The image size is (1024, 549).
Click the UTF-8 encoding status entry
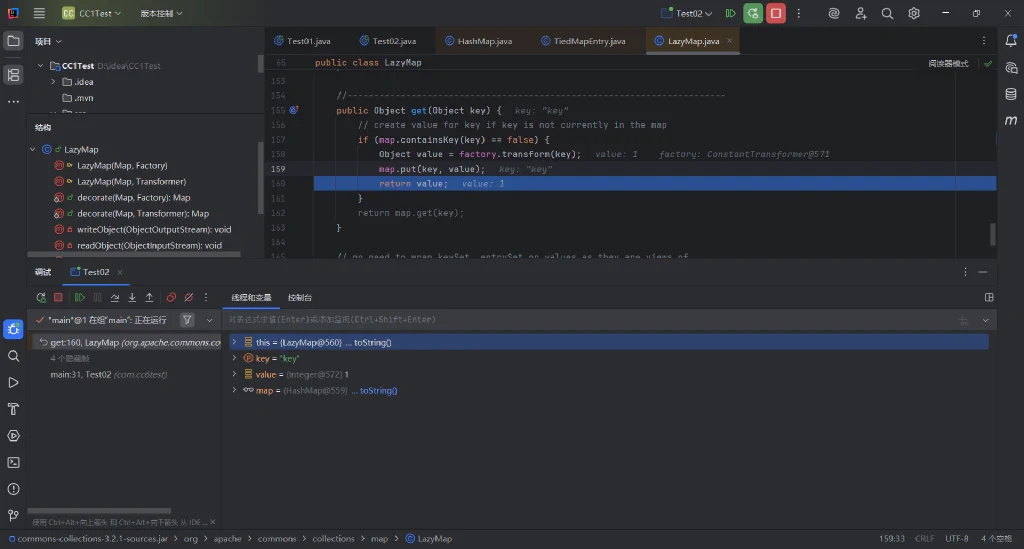957,539
